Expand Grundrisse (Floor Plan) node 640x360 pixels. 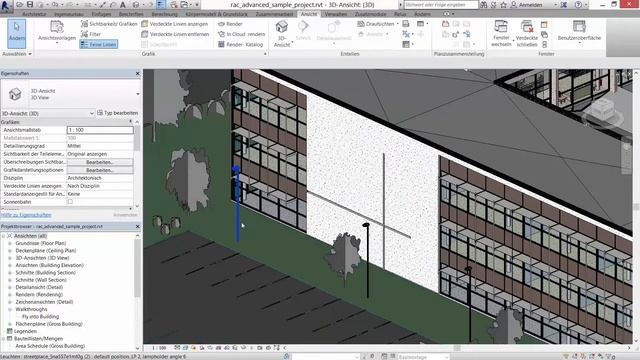click(10, 243)
